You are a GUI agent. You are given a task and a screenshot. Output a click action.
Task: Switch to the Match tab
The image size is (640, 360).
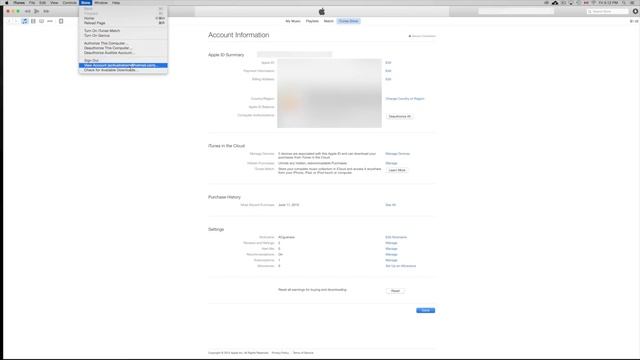329,21
